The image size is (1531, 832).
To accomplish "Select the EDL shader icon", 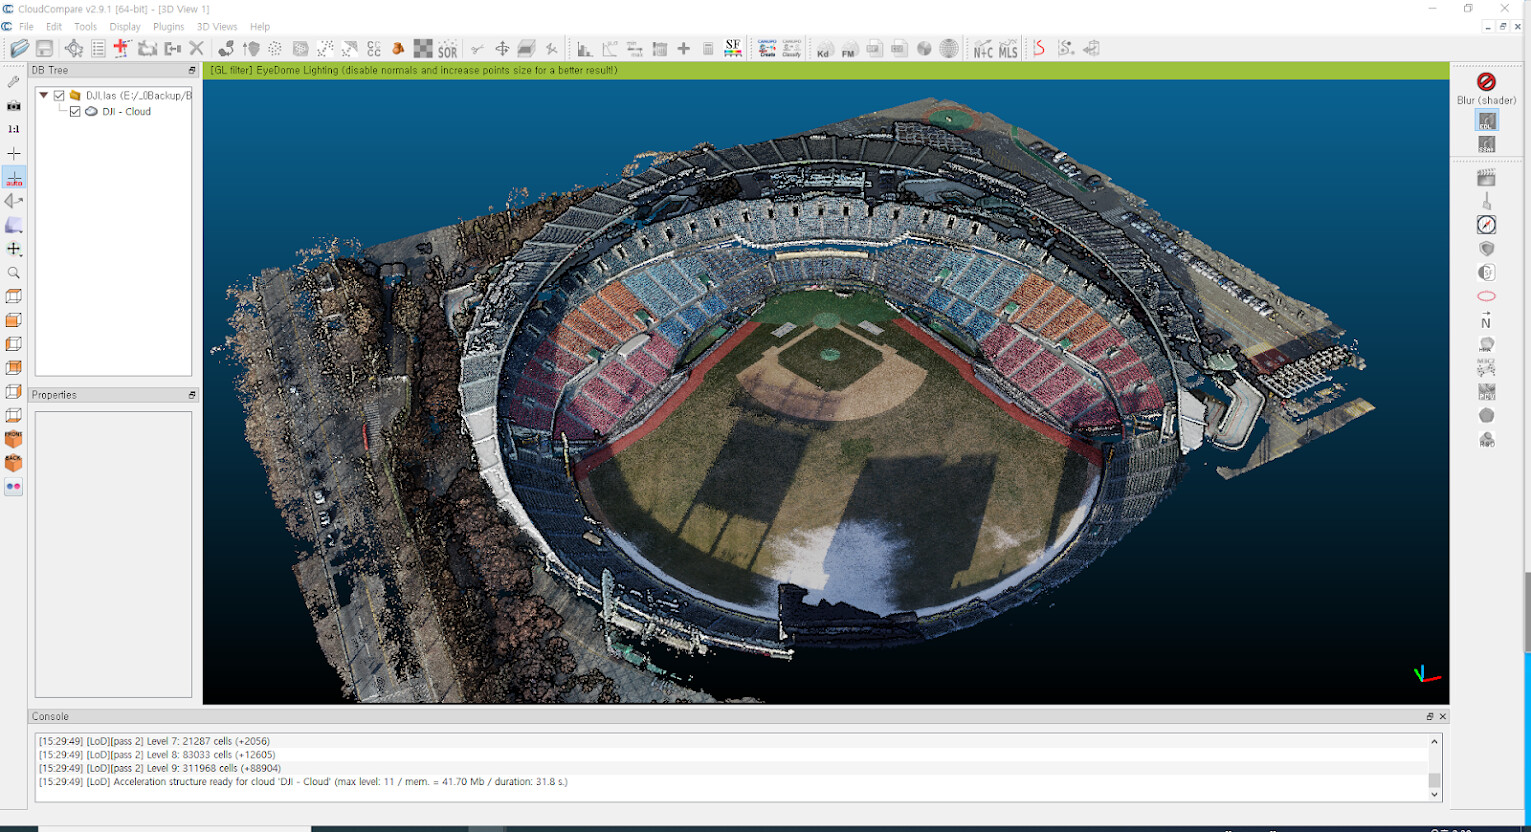I will coord(1486,121).
